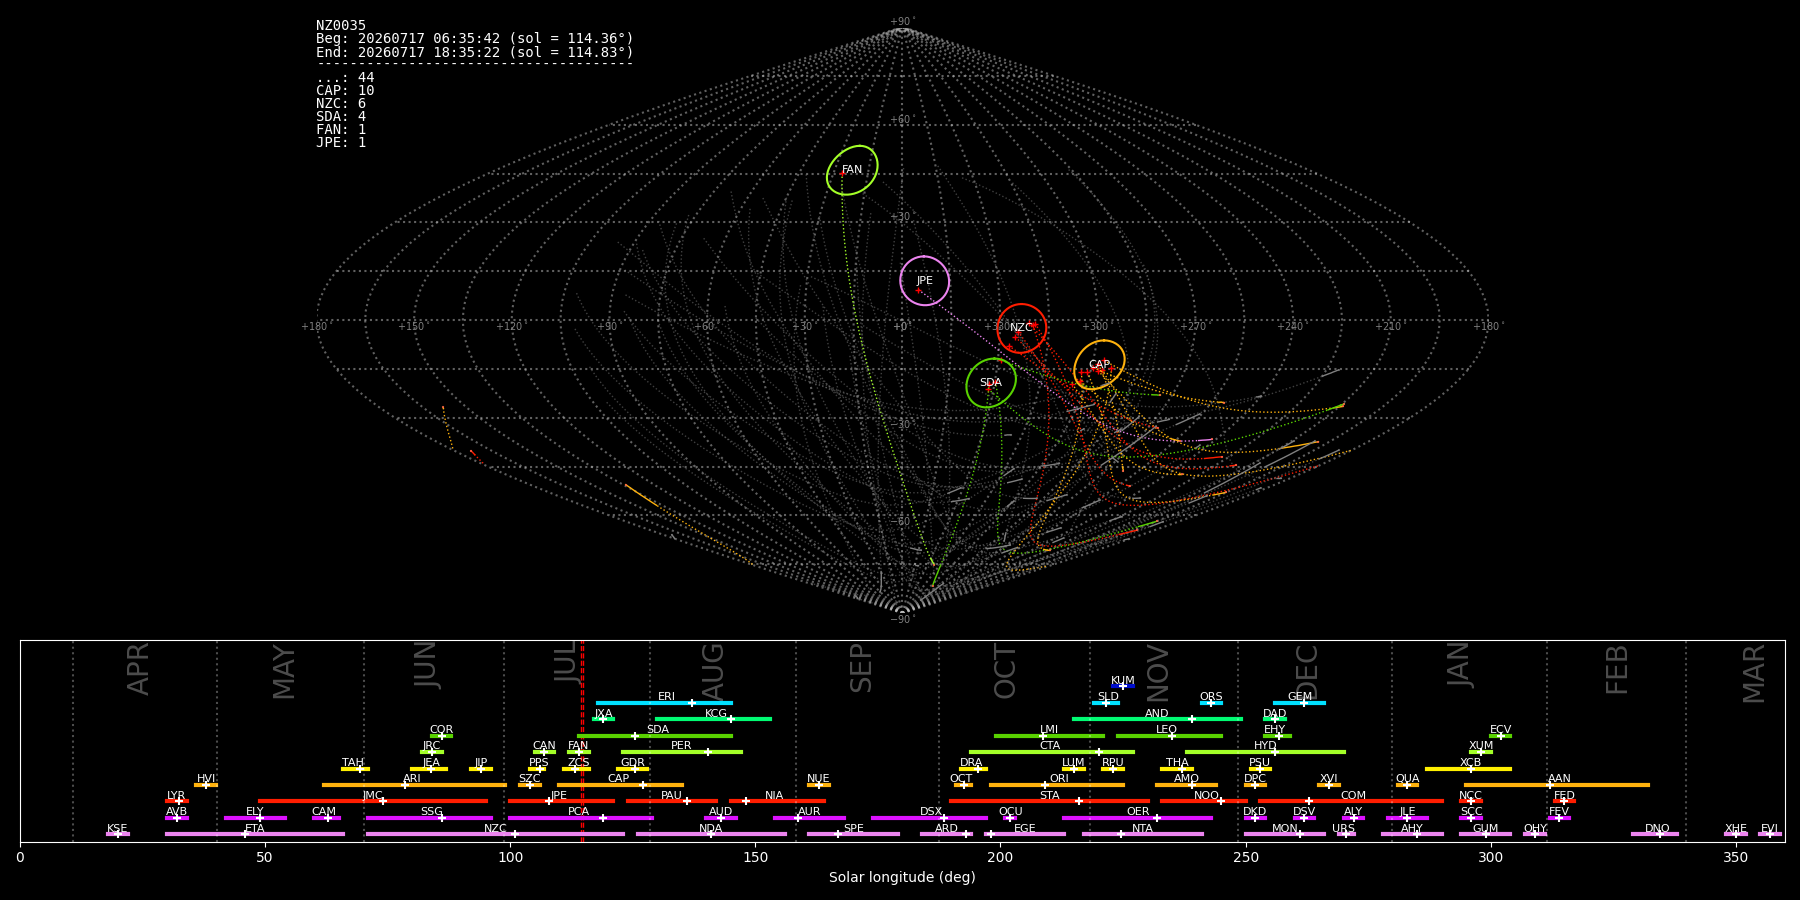Select the ORI shower bar in October
This screenshot has width=1800, height=900.
[1057, 785]
